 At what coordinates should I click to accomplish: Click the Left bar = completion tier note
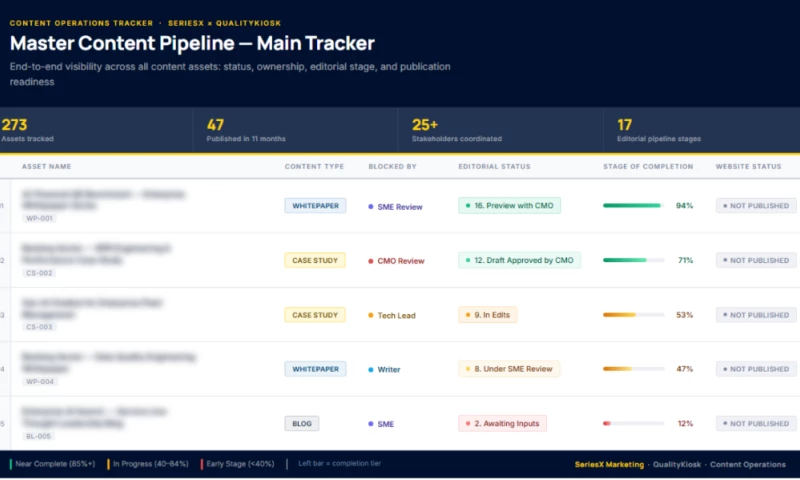339,464
